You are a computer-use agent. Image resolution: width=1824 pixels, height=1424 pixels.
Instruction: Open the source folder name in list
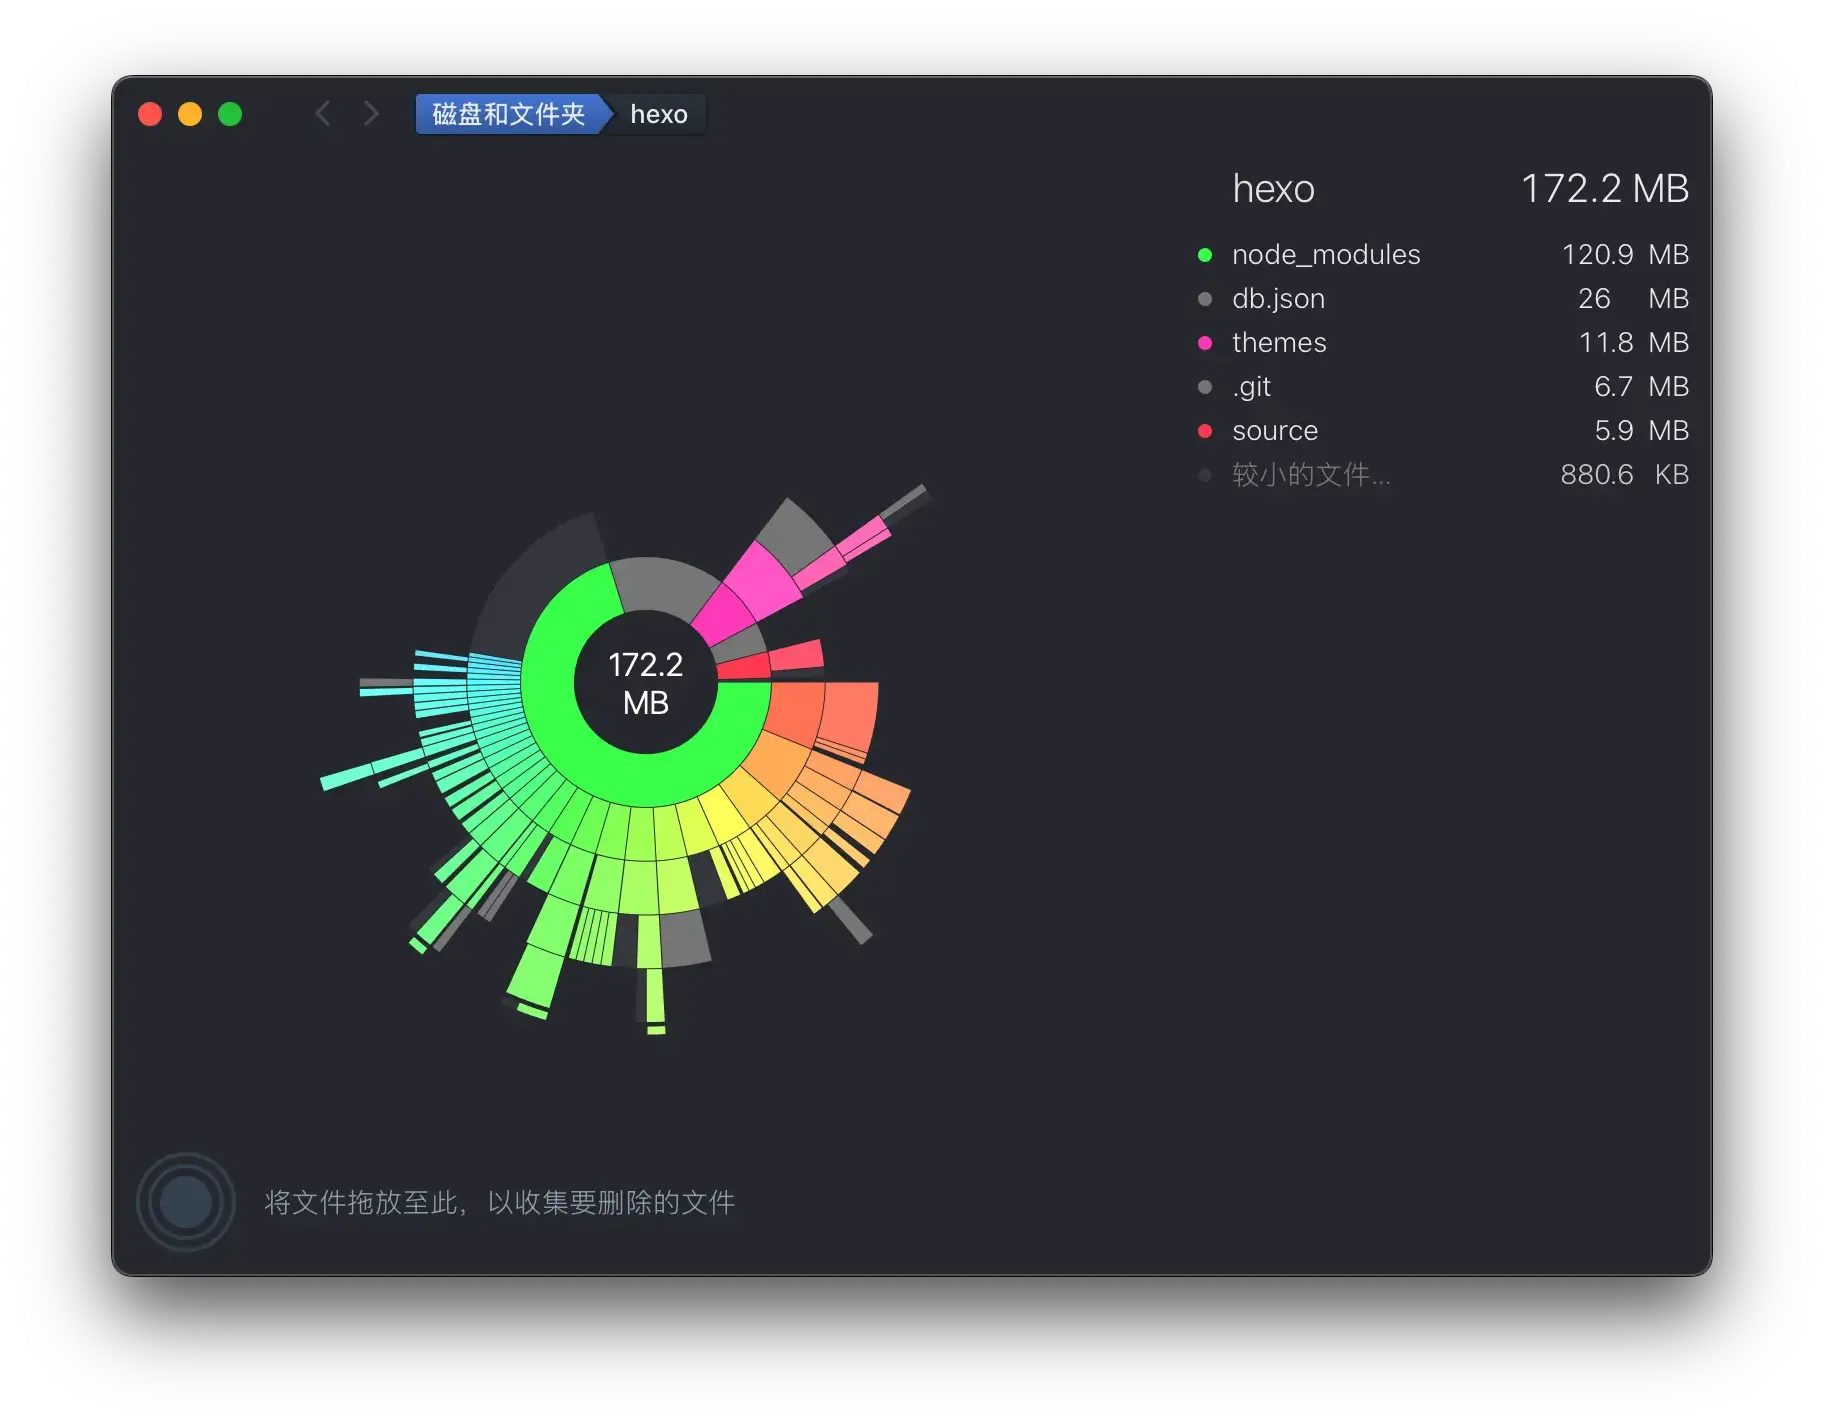(1275, 431)
